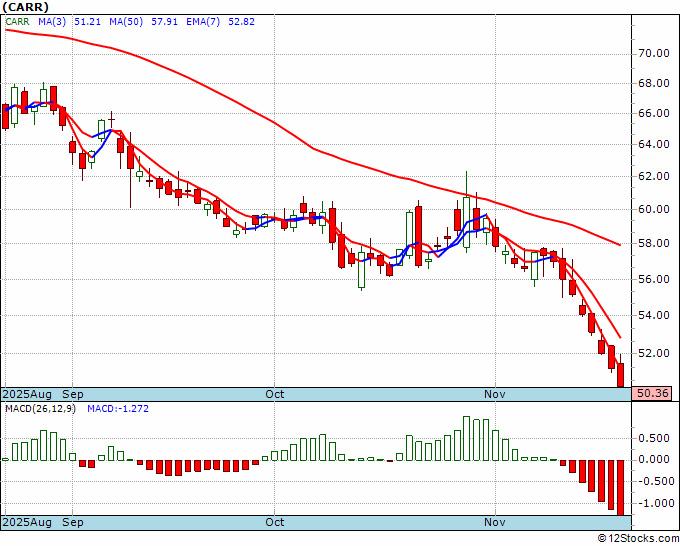Click the 62.00 price axis label
This screenshot has width=680, height=546.
654,177
